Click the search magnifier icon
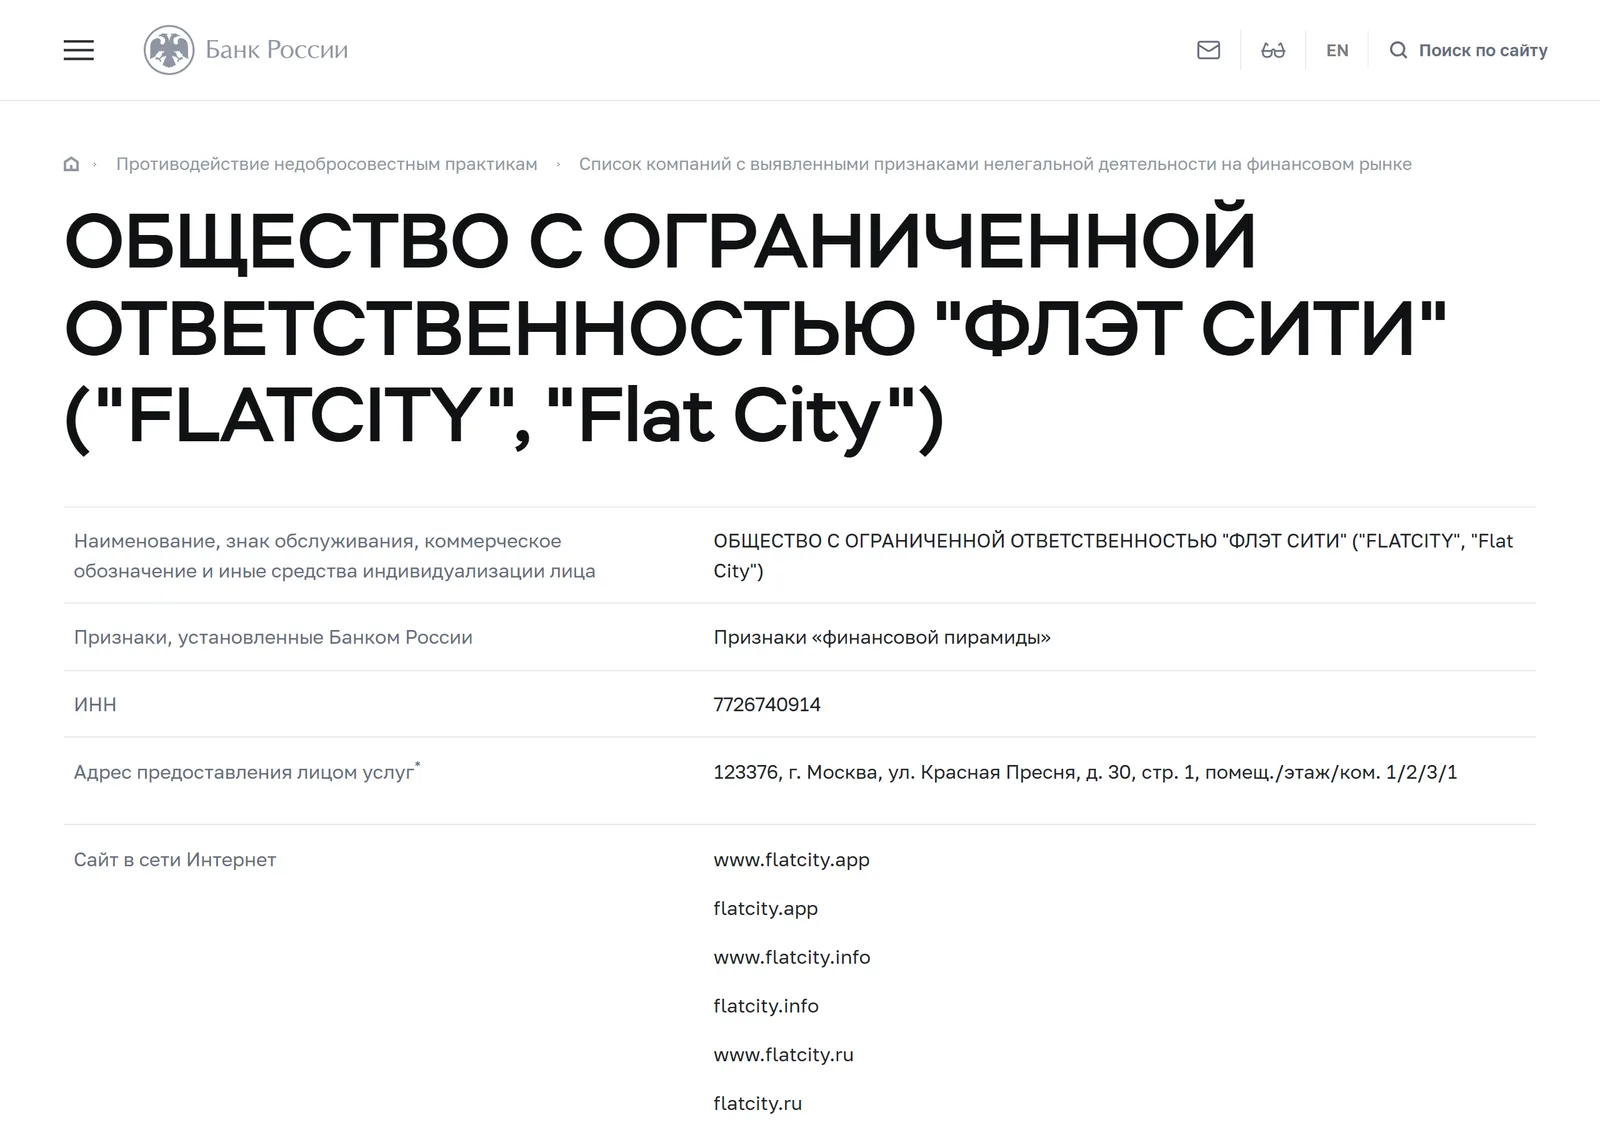 tap(1398, 50)
